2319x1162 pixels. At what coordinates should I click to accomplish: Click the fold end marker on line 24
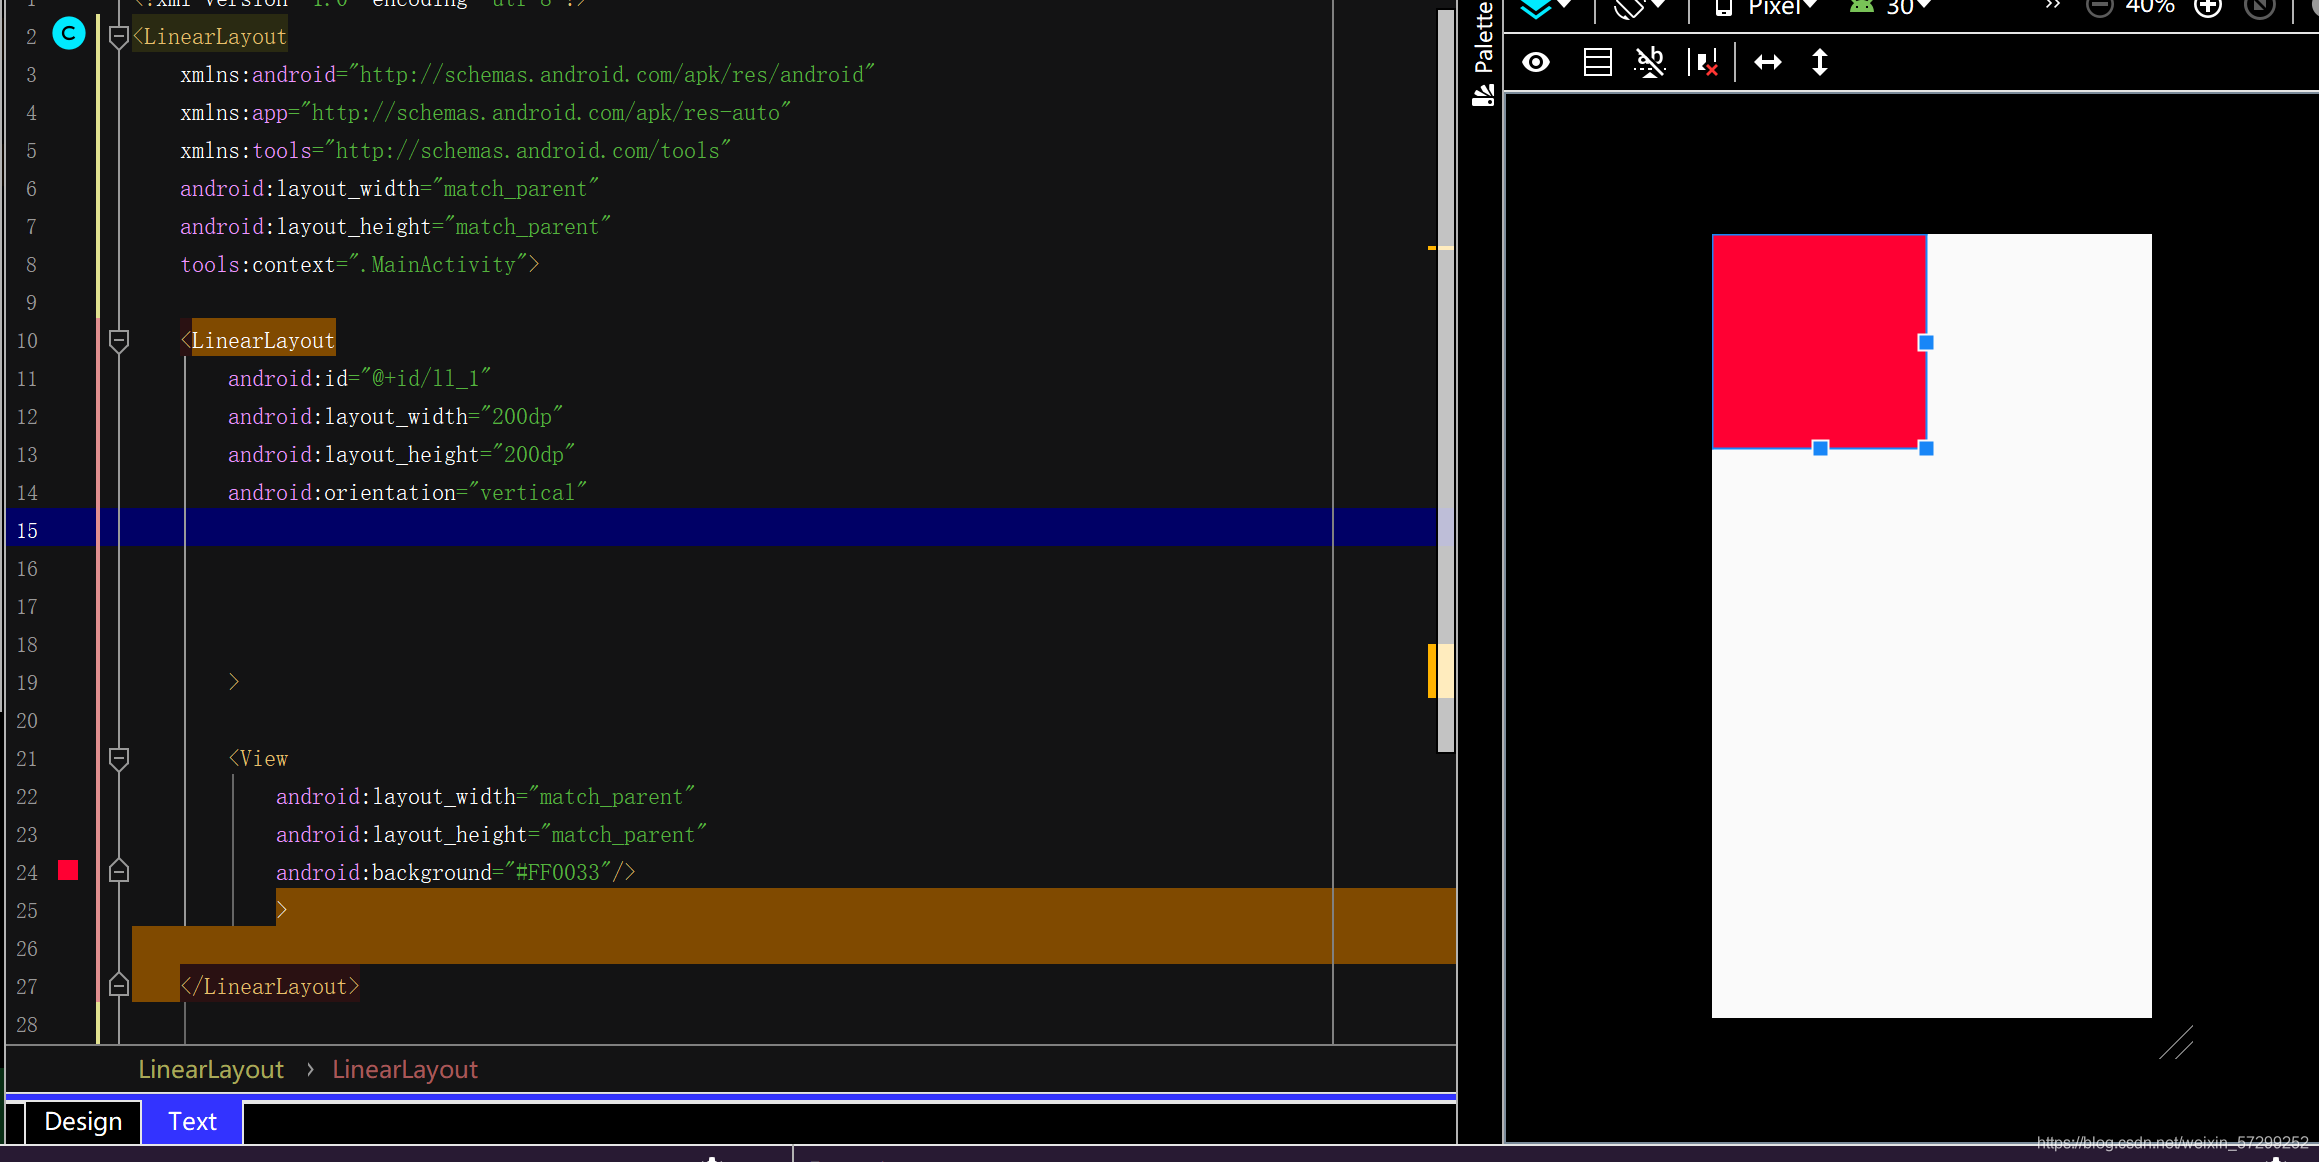tap(118, 871)
